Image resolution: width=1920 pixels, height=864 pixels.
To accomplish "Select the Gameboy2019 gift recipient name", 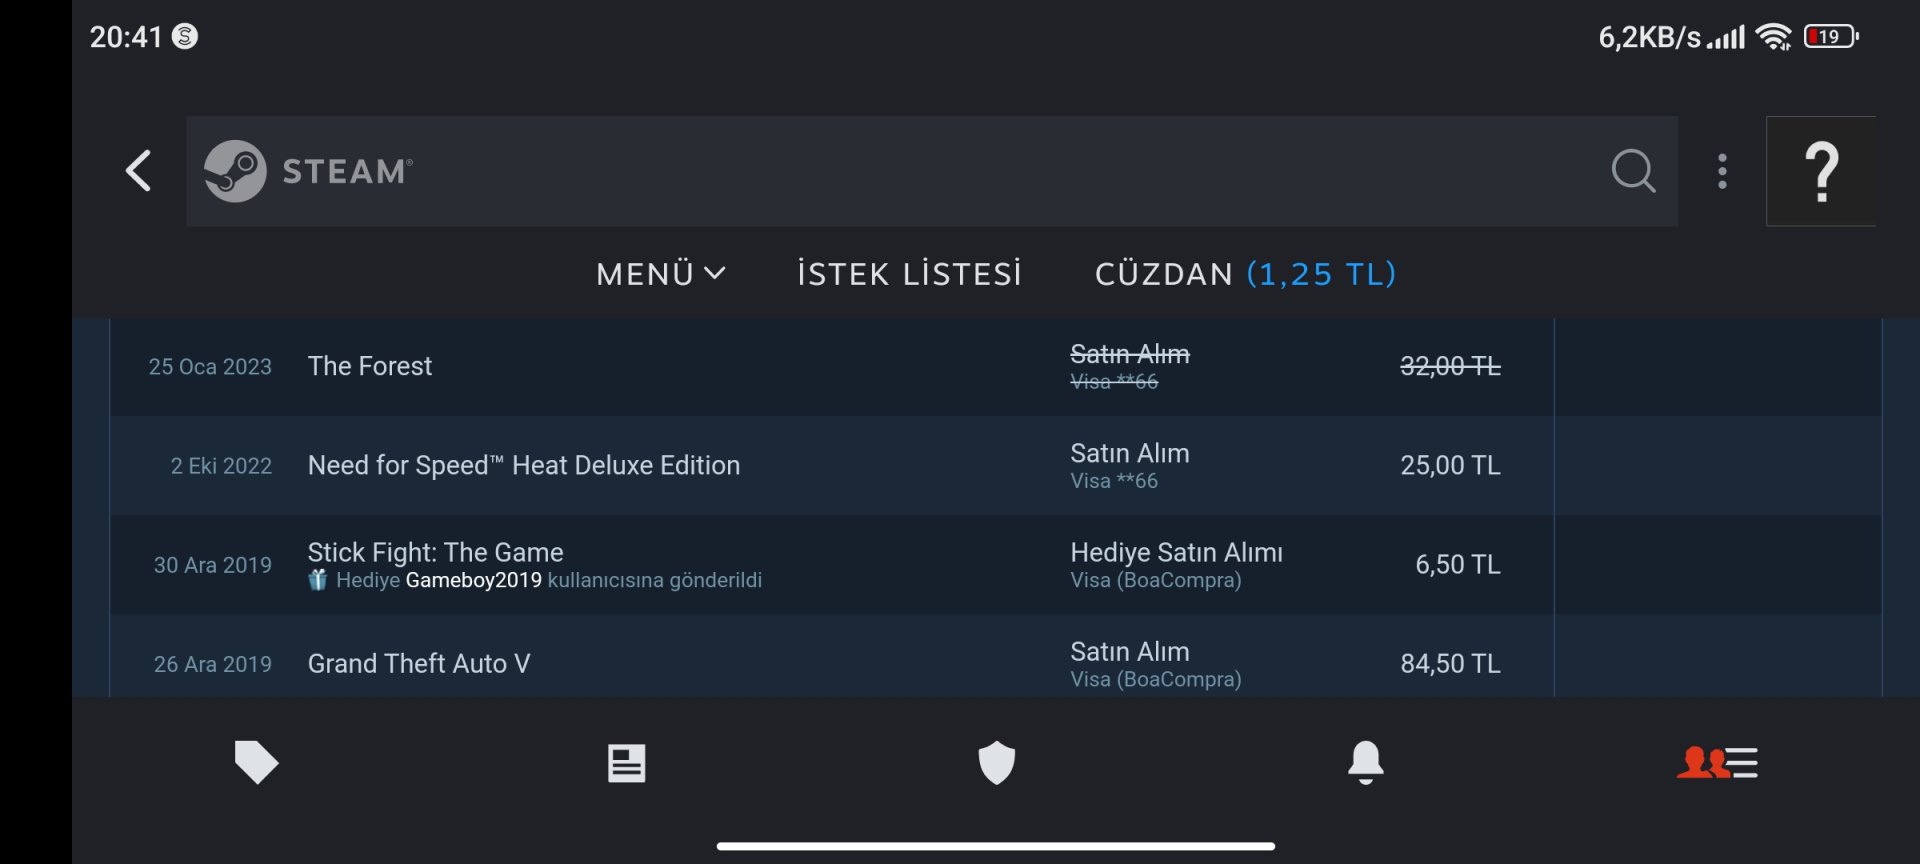I will coord(474,580).
